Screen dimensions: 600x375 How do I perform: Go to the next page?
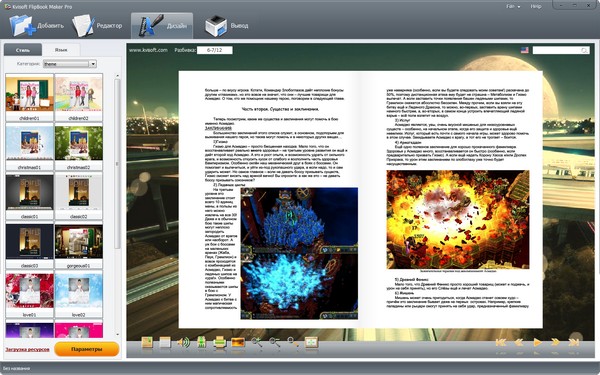click(555, 342)
